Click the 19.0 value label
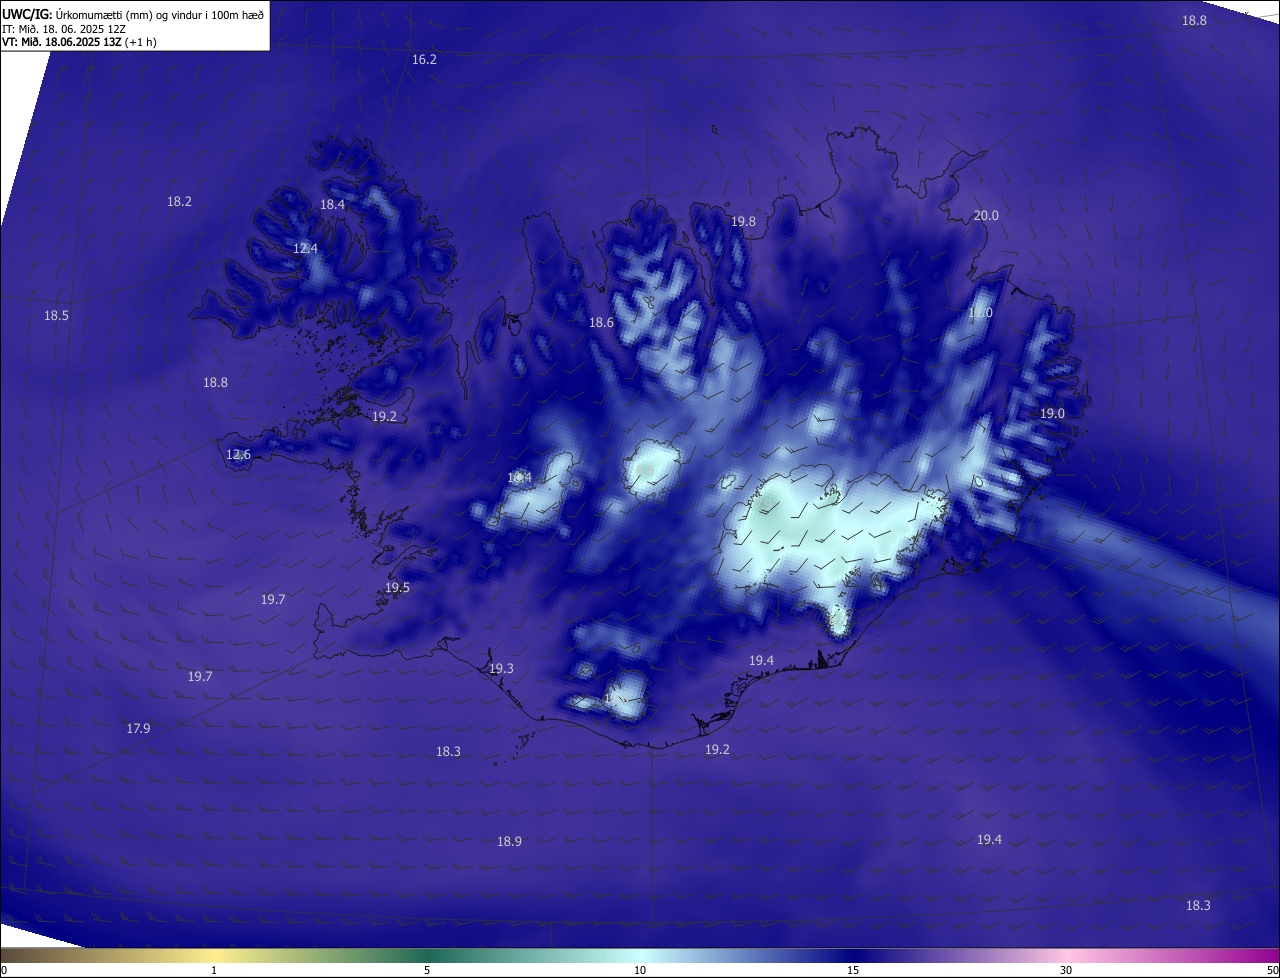Screen dimensions: 1280x978 (x=1052, y=414)
